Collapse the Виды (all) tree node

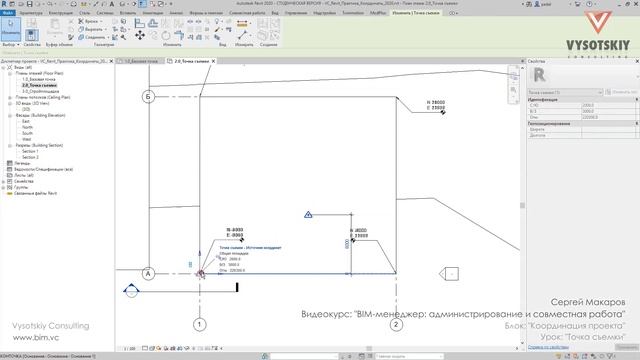coord(4,67)
